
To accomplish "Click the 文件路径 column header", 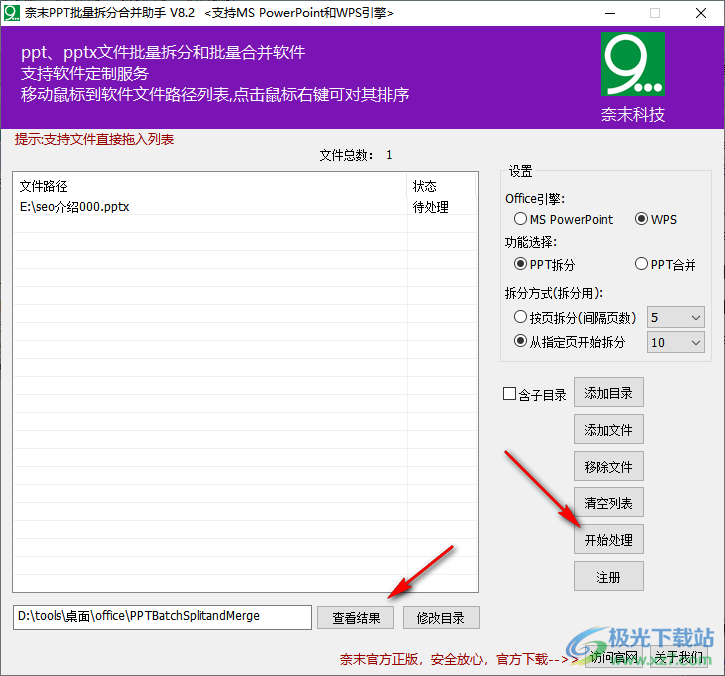I will click(x=210, y=186).
